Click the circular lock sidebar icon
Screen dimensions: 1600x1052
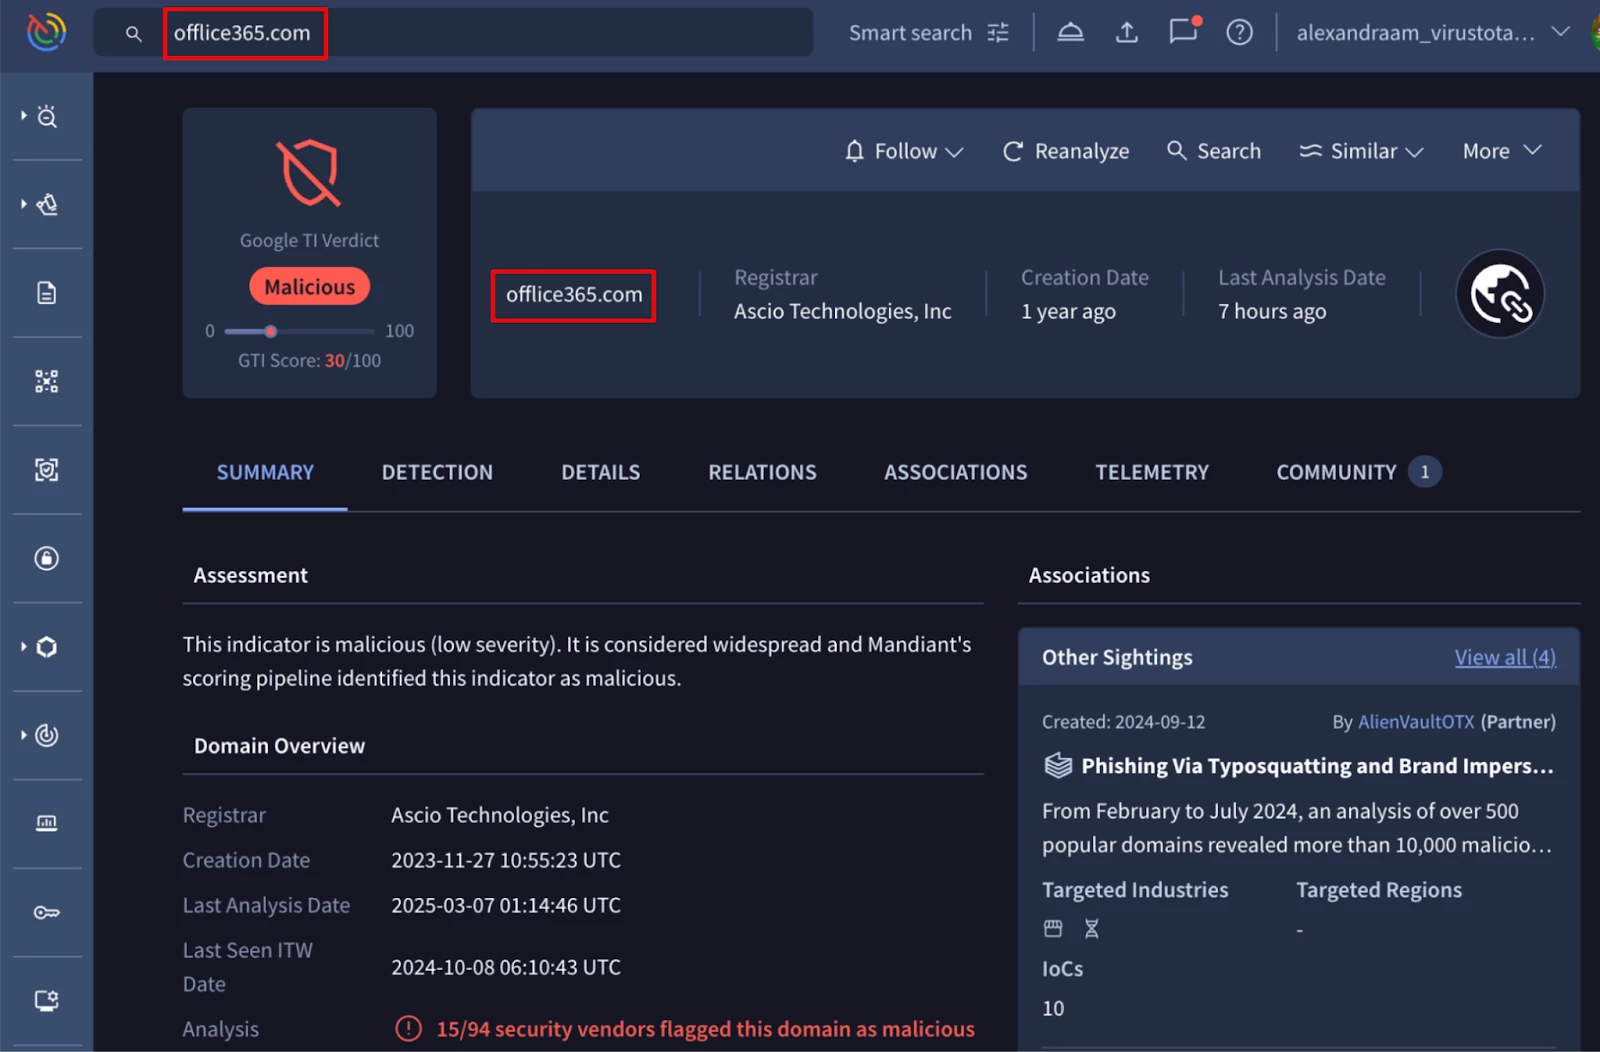(47, 558)
